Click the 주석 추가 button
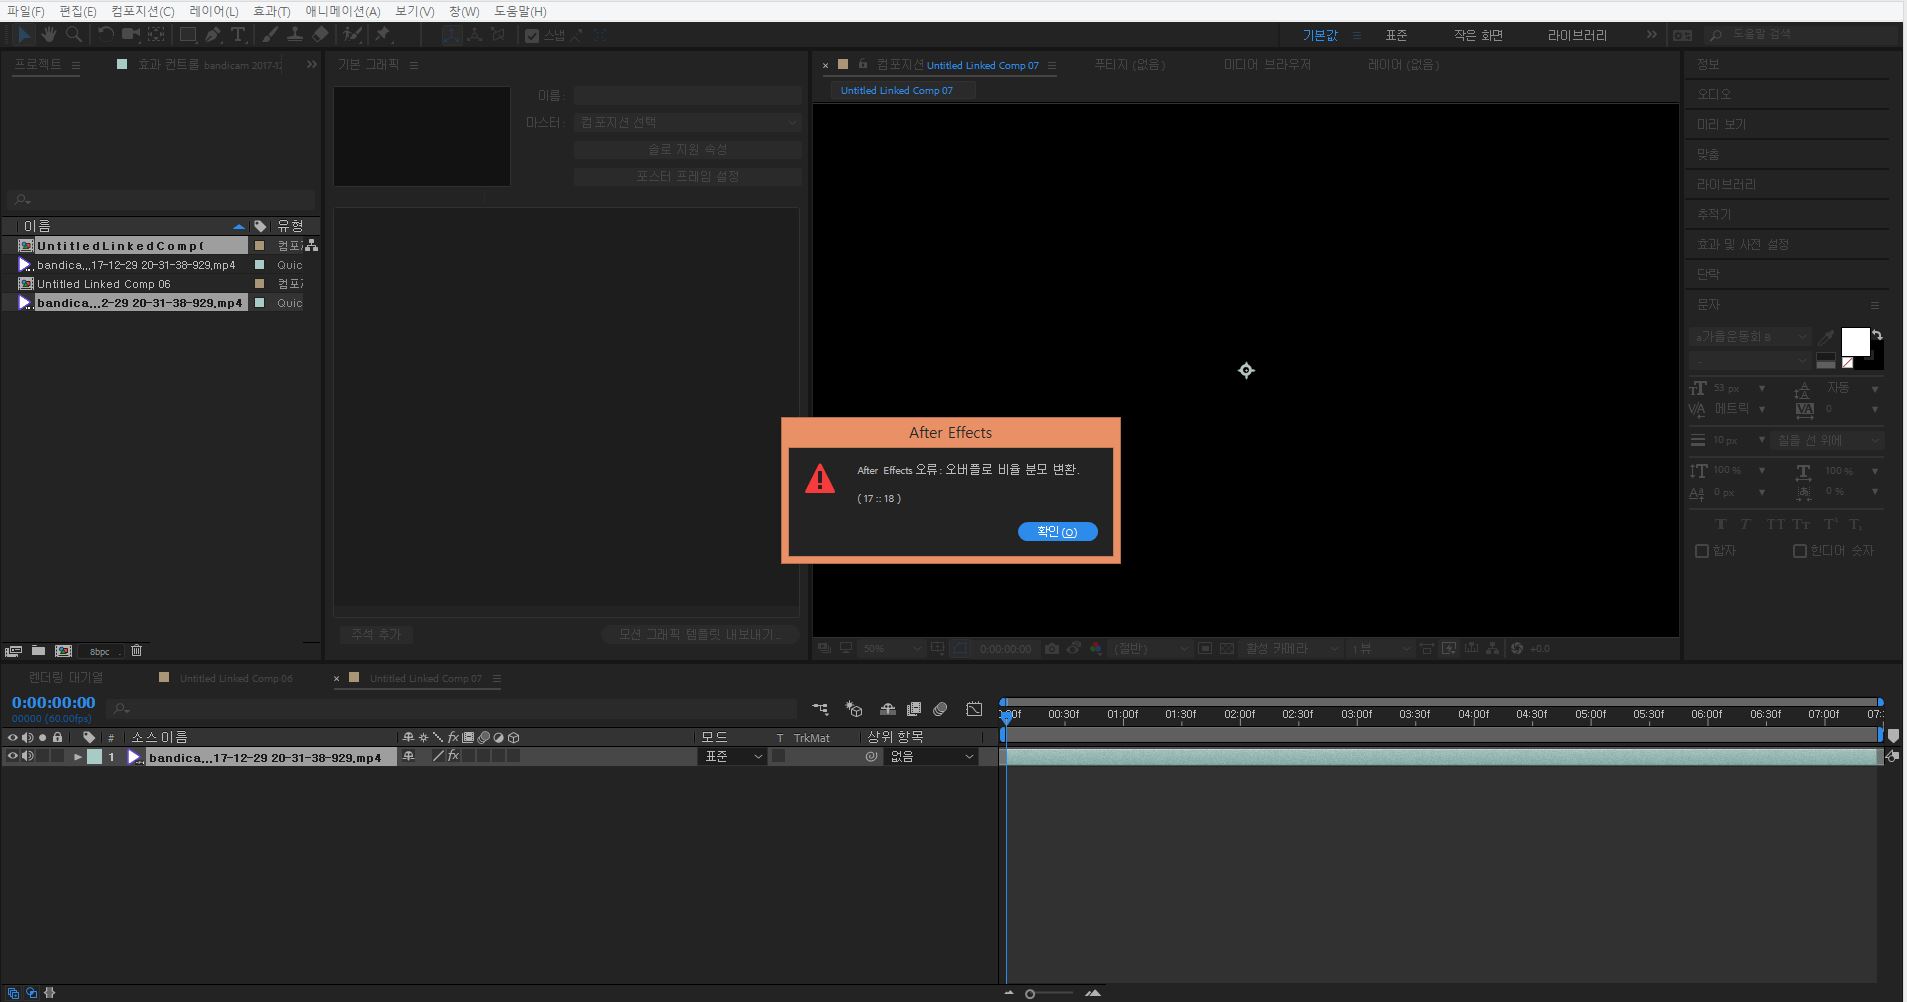 pos(376,635)
